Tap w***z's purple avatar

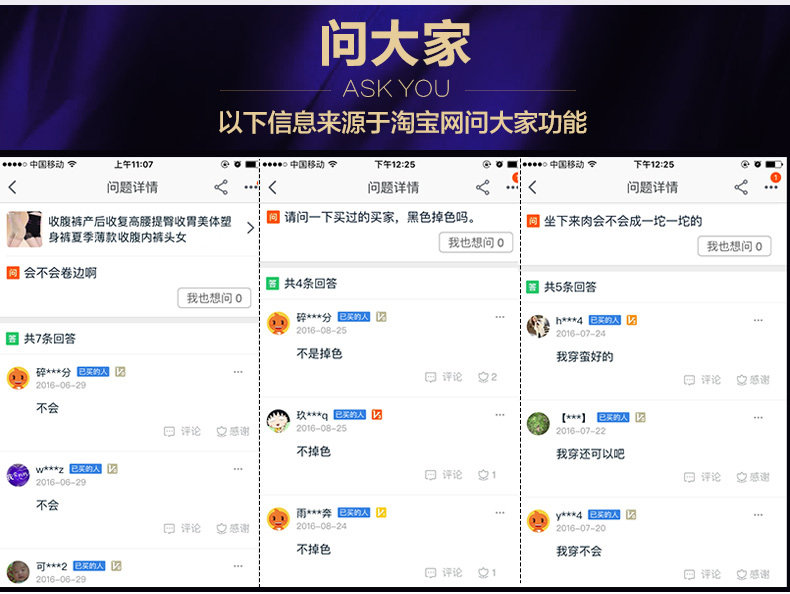18,475
